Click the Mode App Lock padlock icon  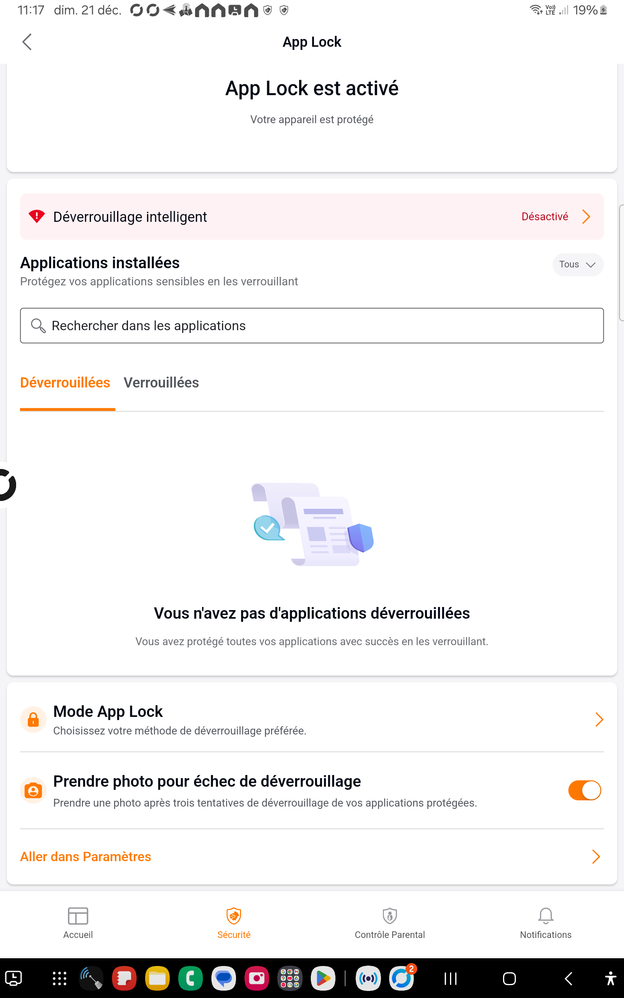pyautogui.click(x=33, y=719)
